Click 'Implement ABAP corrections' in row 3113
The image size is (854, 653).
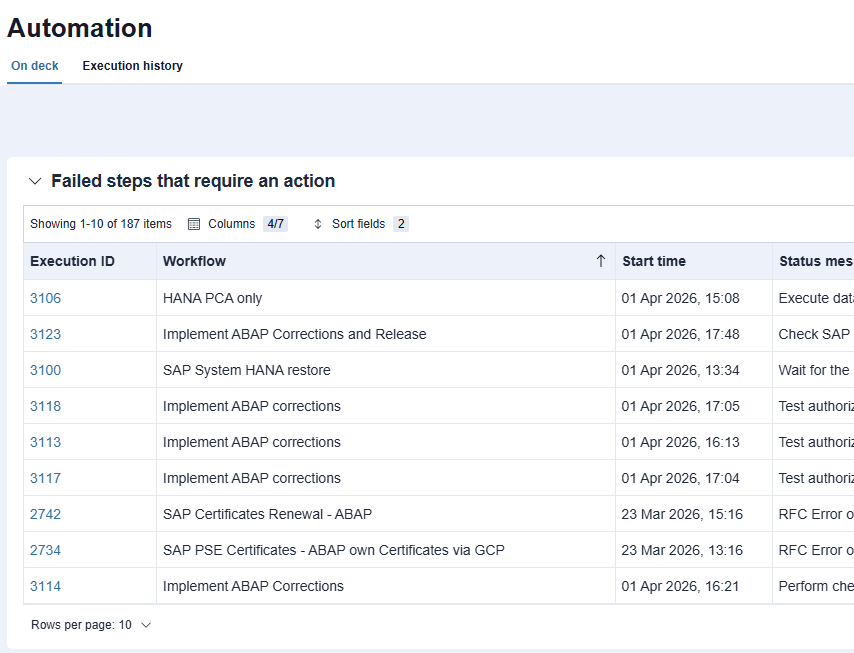coord(252,442)
